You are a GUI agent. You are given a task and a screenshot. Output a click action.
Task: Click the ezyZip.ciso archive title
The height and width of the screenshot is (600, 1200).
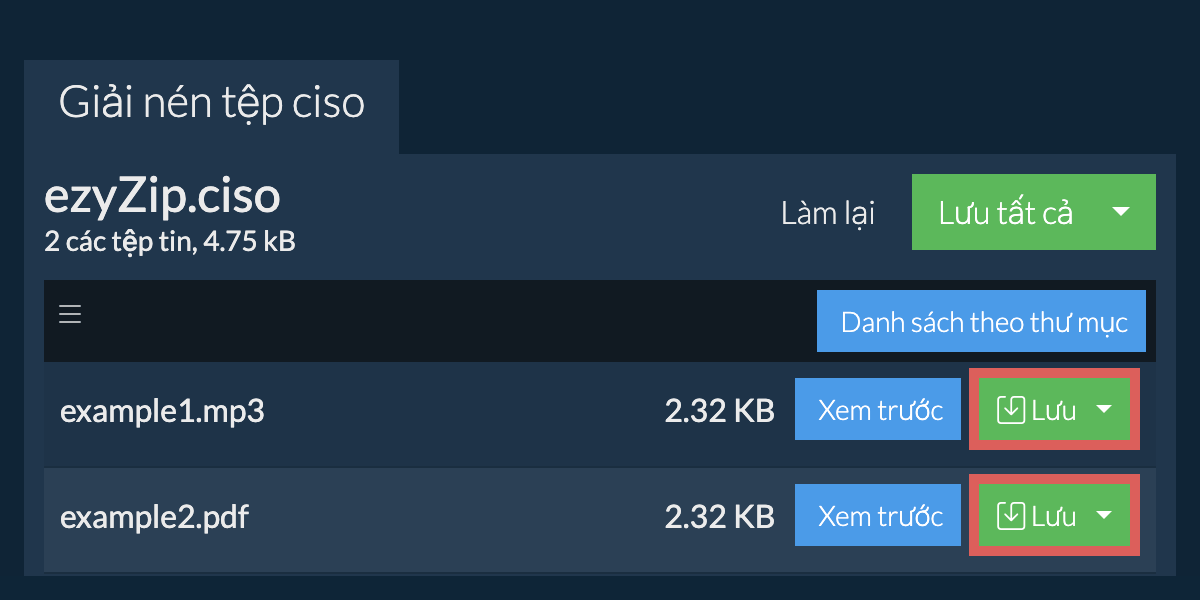pyautogui.click(x=162, y=197)
